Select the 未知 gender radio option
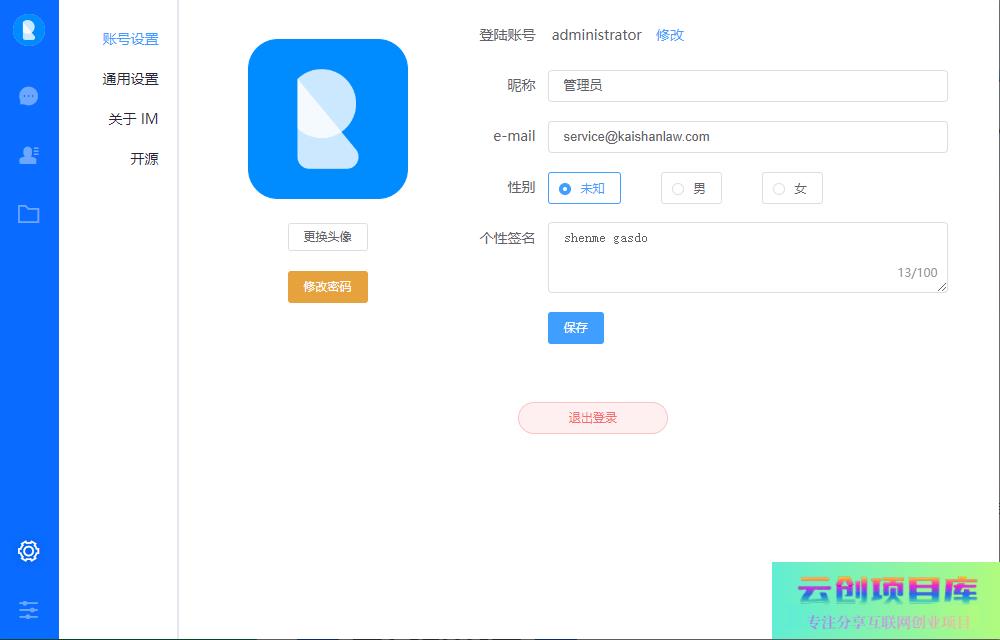The image size is (1000, 640). 584,188
